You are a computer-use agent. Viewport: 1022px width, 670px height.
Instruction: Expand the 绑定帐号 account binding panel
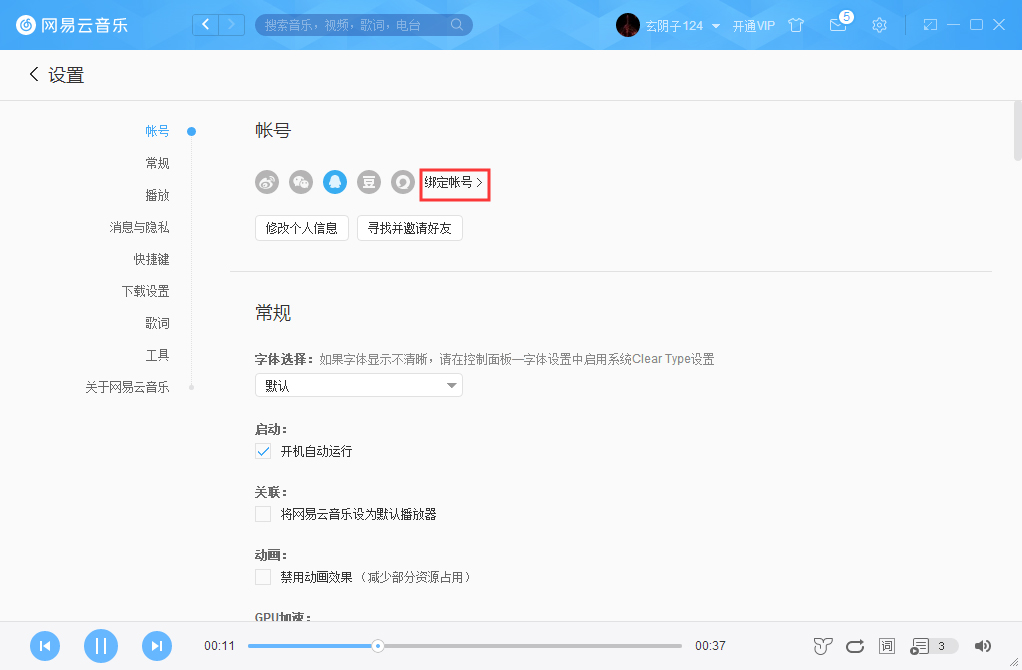453,183
